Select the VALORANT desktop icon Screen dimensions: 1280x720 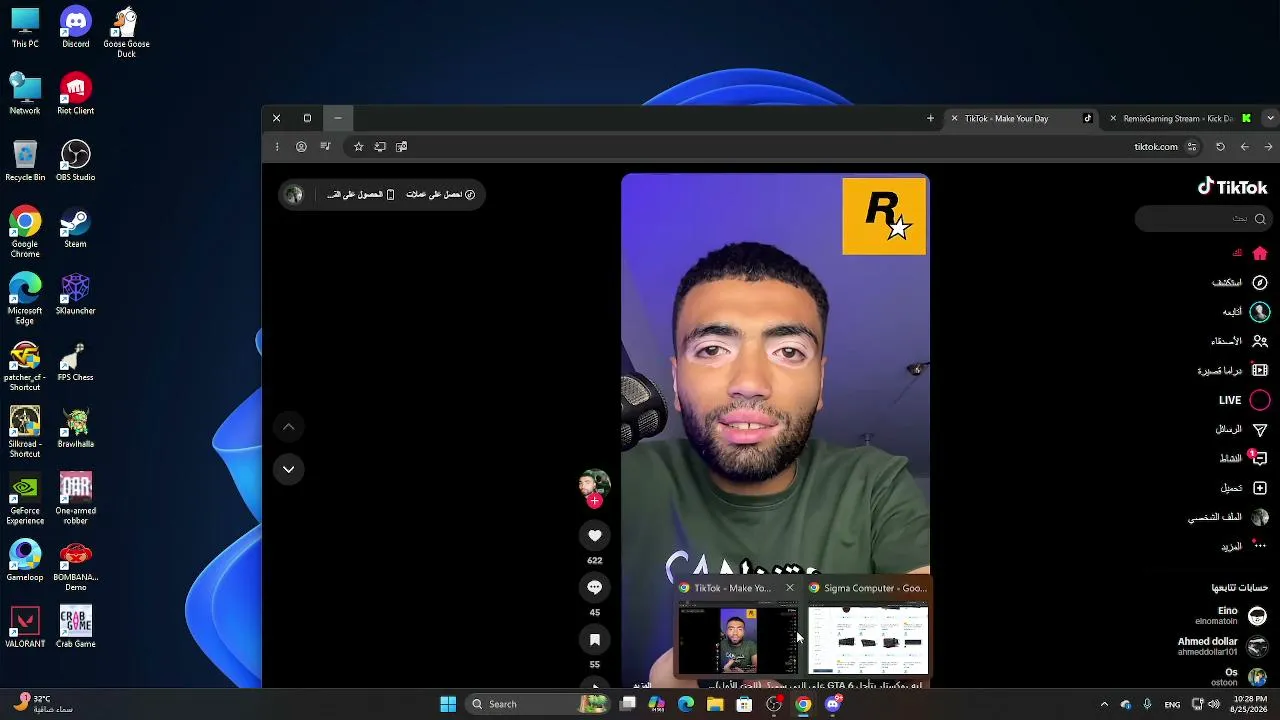click(25, 627)
